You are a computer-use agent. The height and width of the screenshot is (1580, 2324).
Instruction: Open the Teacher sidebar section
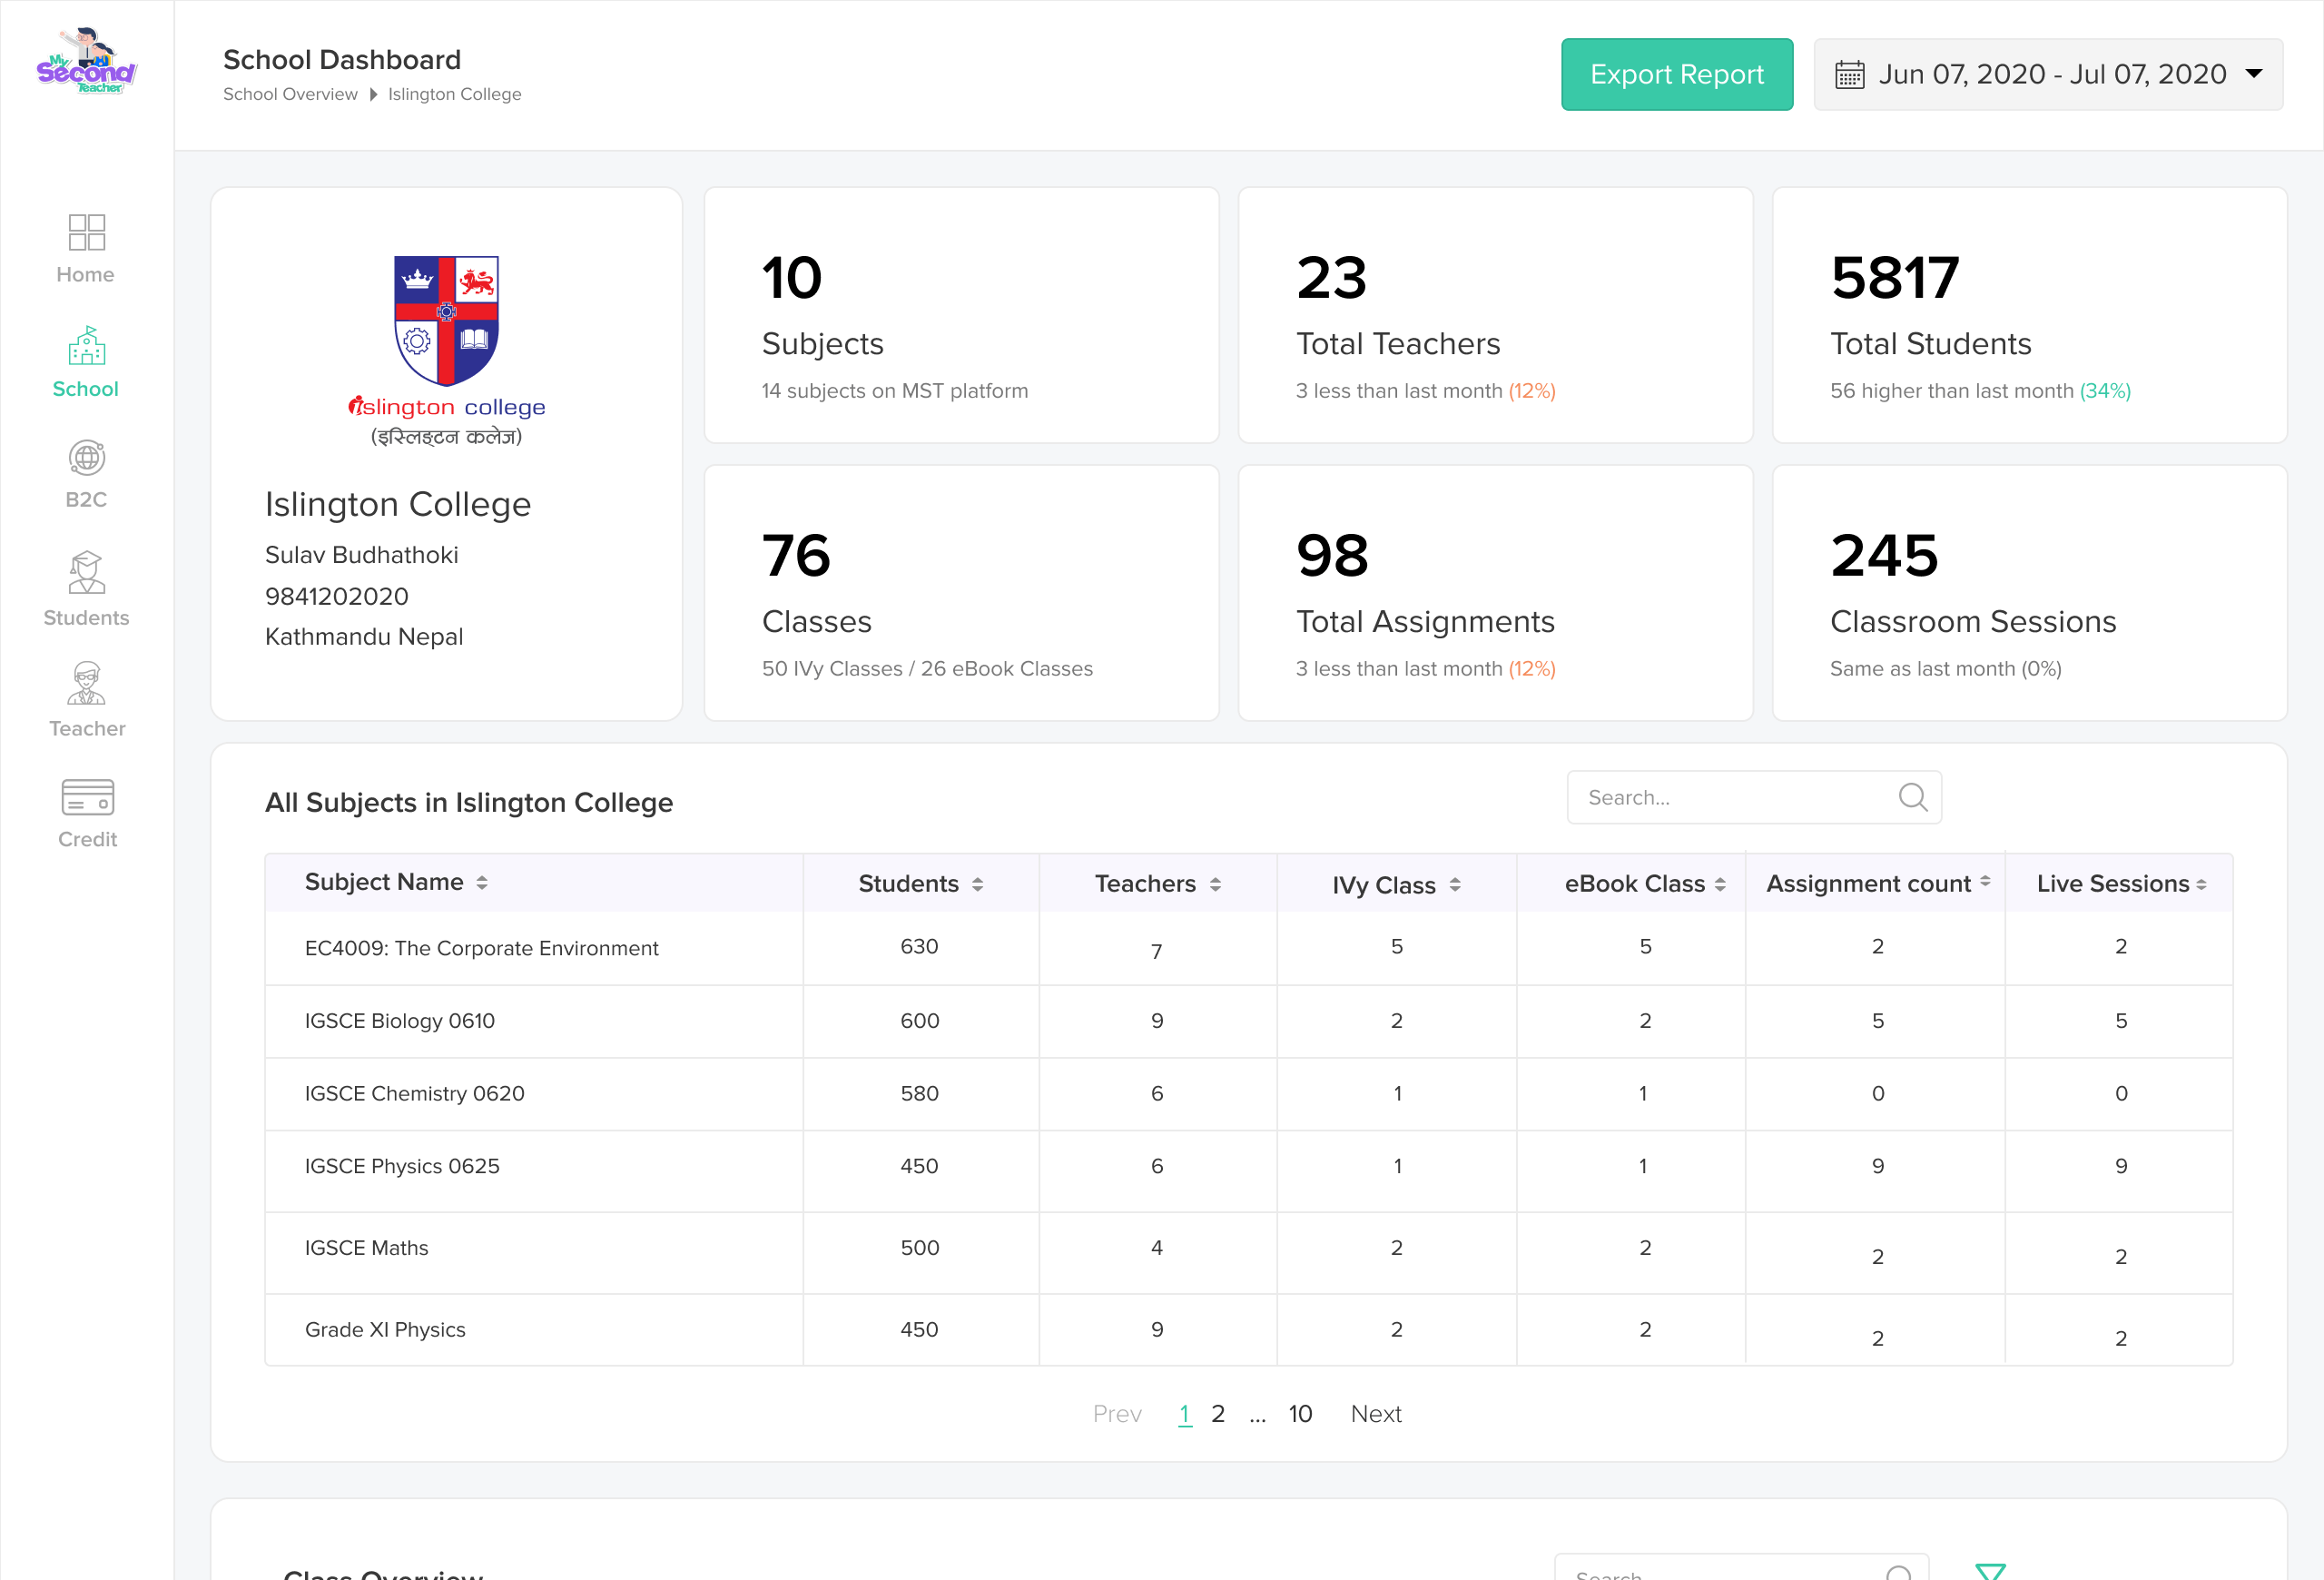pos(87,700)
